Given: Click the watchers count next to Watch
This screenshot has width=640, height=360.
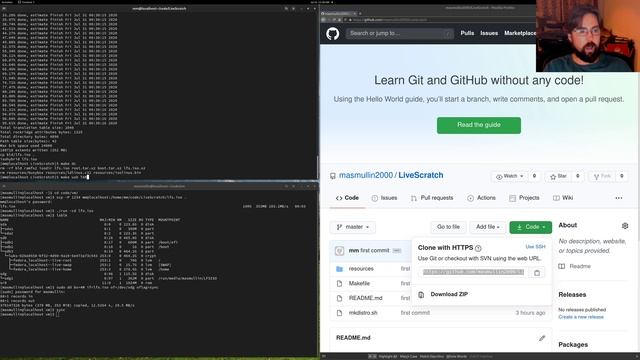Looking at the screenshot, I should 534,176.
